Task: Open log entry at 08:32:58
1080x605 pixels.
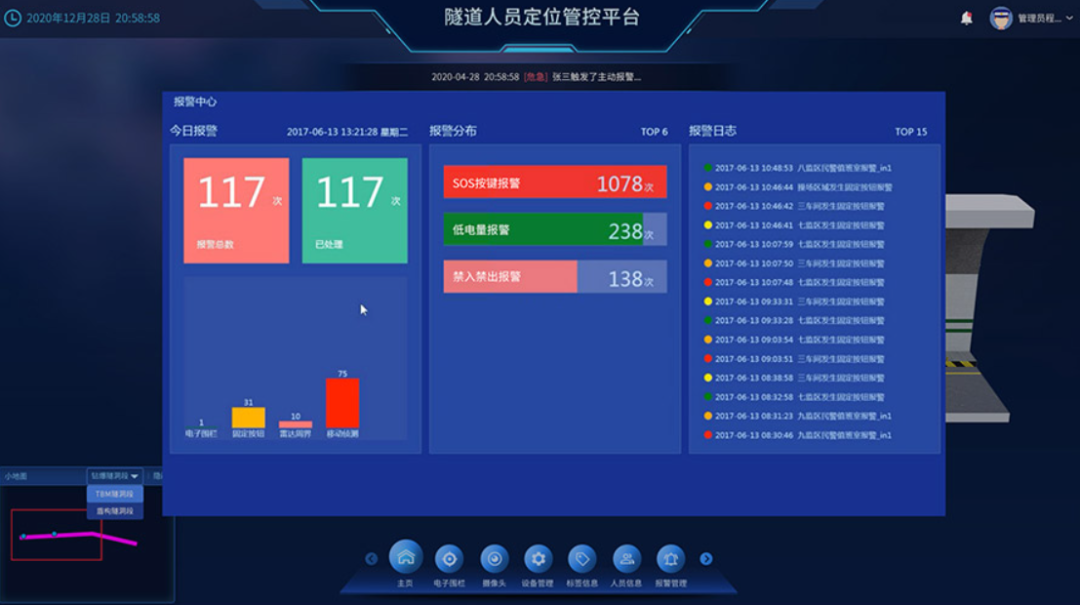Action: [x=793, y=397]
